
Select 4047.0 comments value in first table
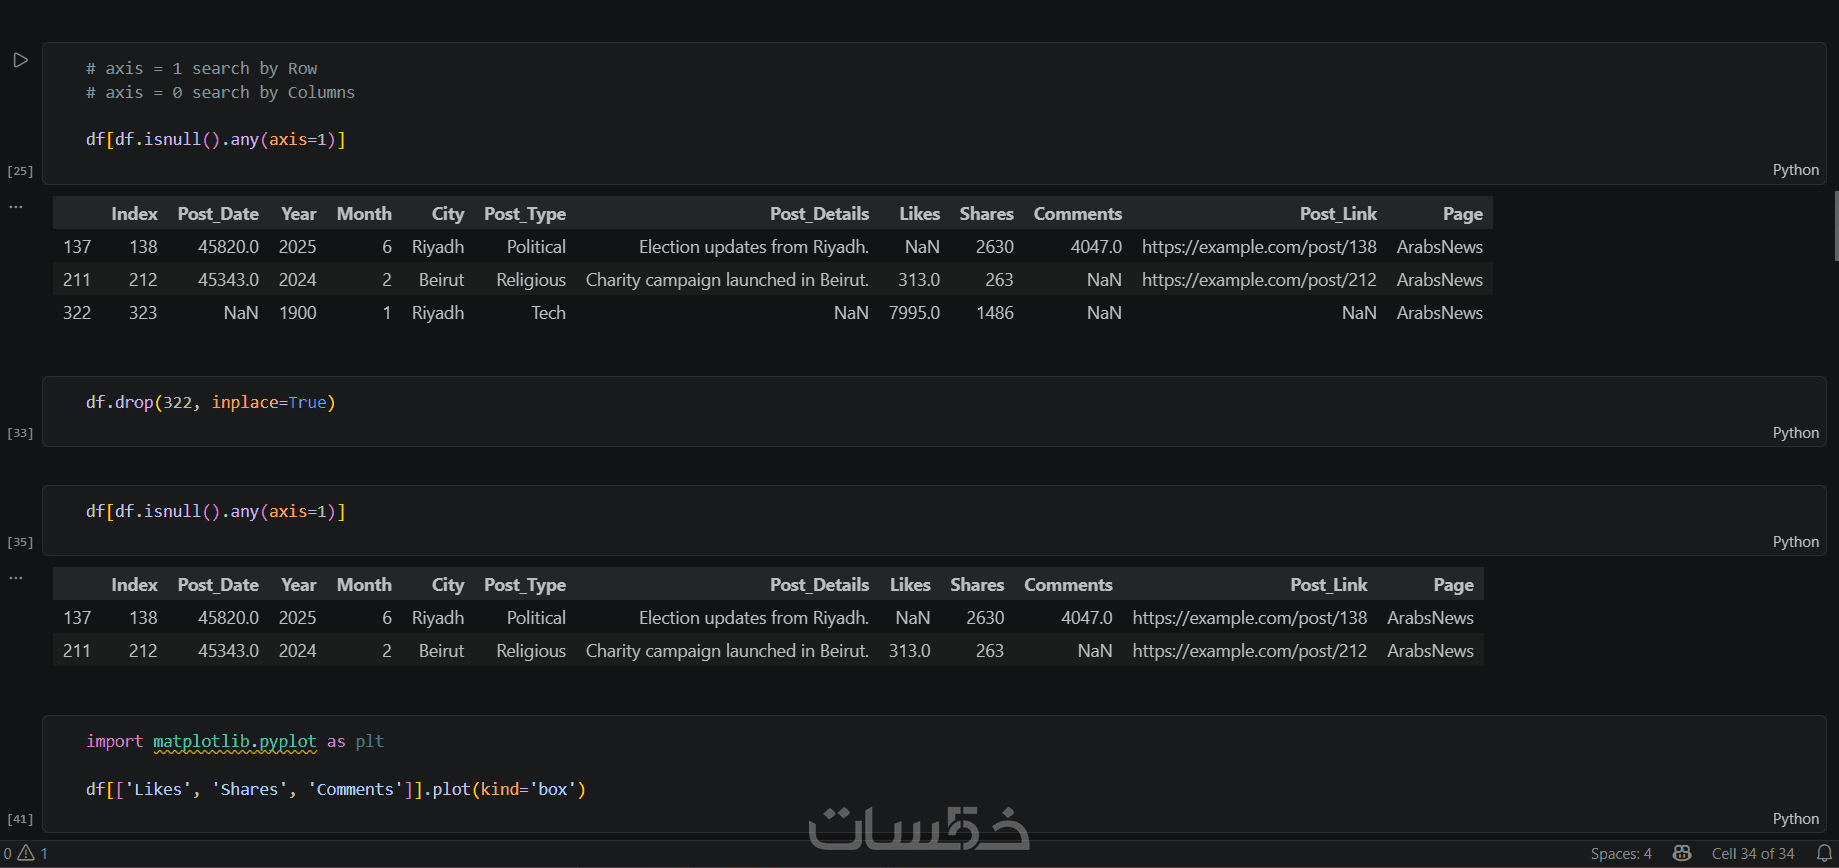(1096, 247)
